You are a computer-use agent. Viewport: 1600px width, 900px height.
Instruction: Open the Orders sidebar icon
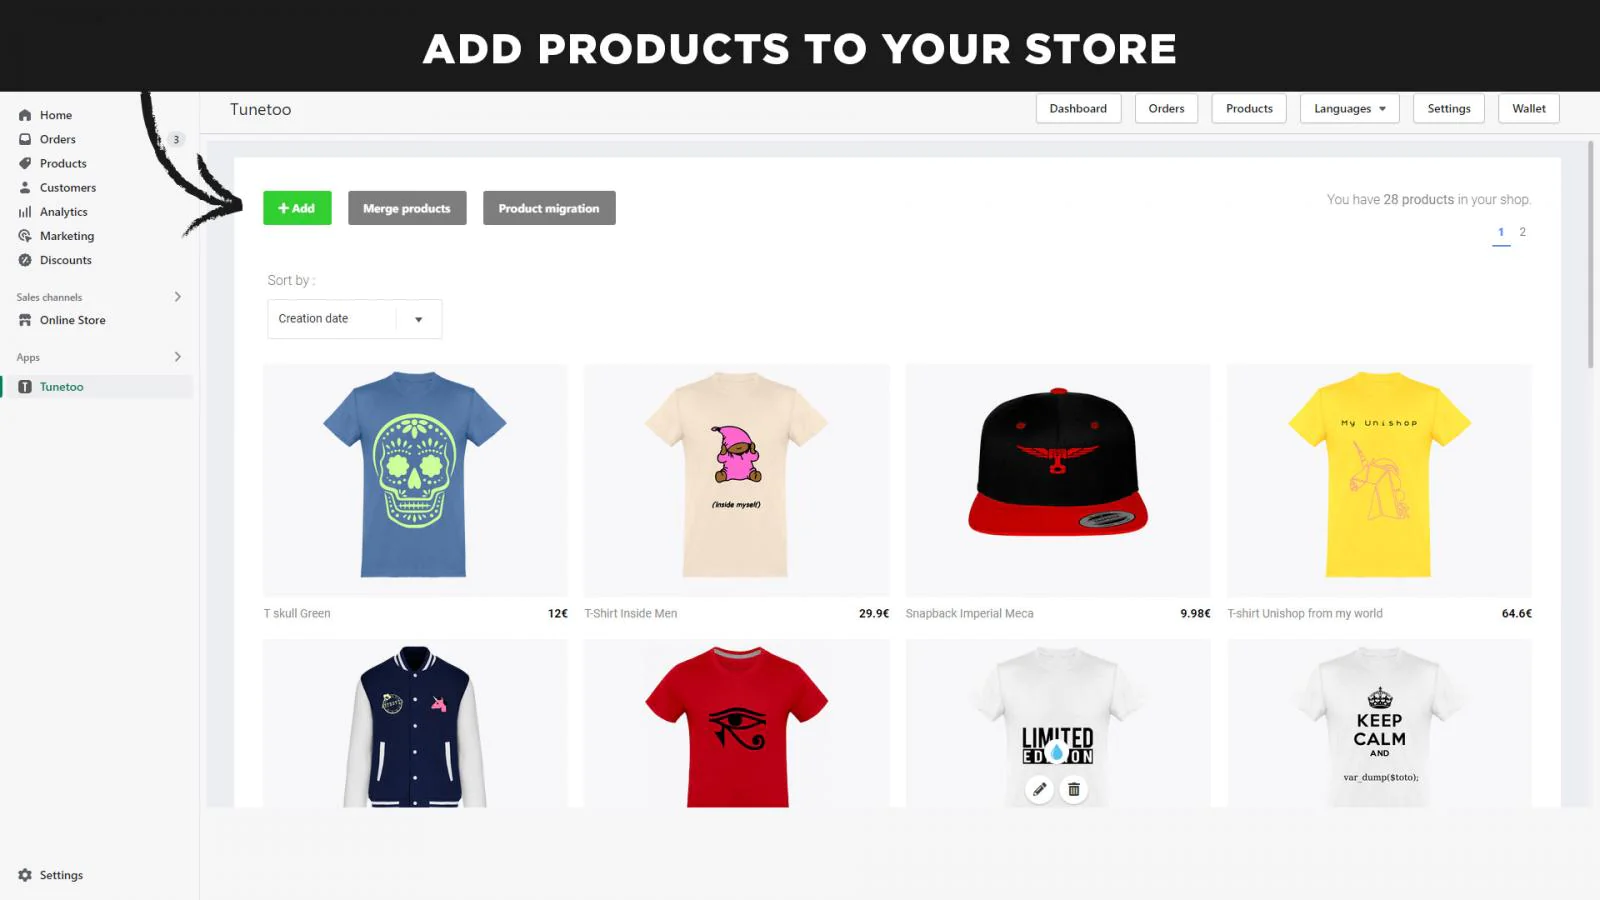point(25,139)
